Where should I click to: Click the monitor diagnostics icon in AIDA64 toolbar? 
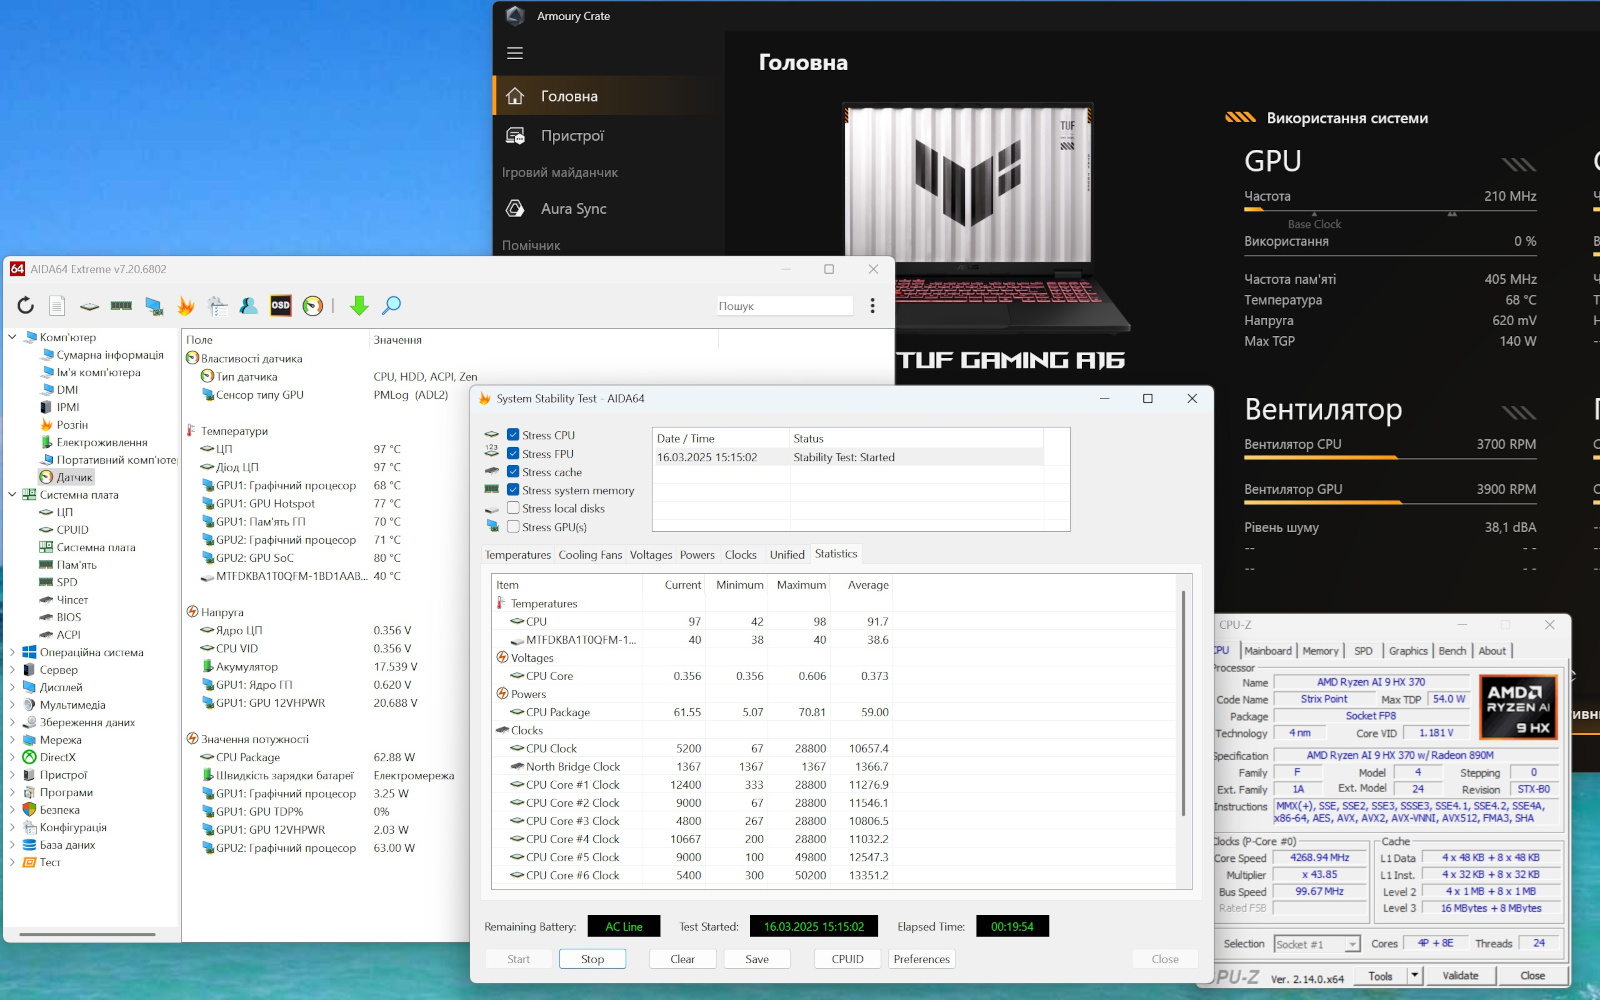coord(153,306)
